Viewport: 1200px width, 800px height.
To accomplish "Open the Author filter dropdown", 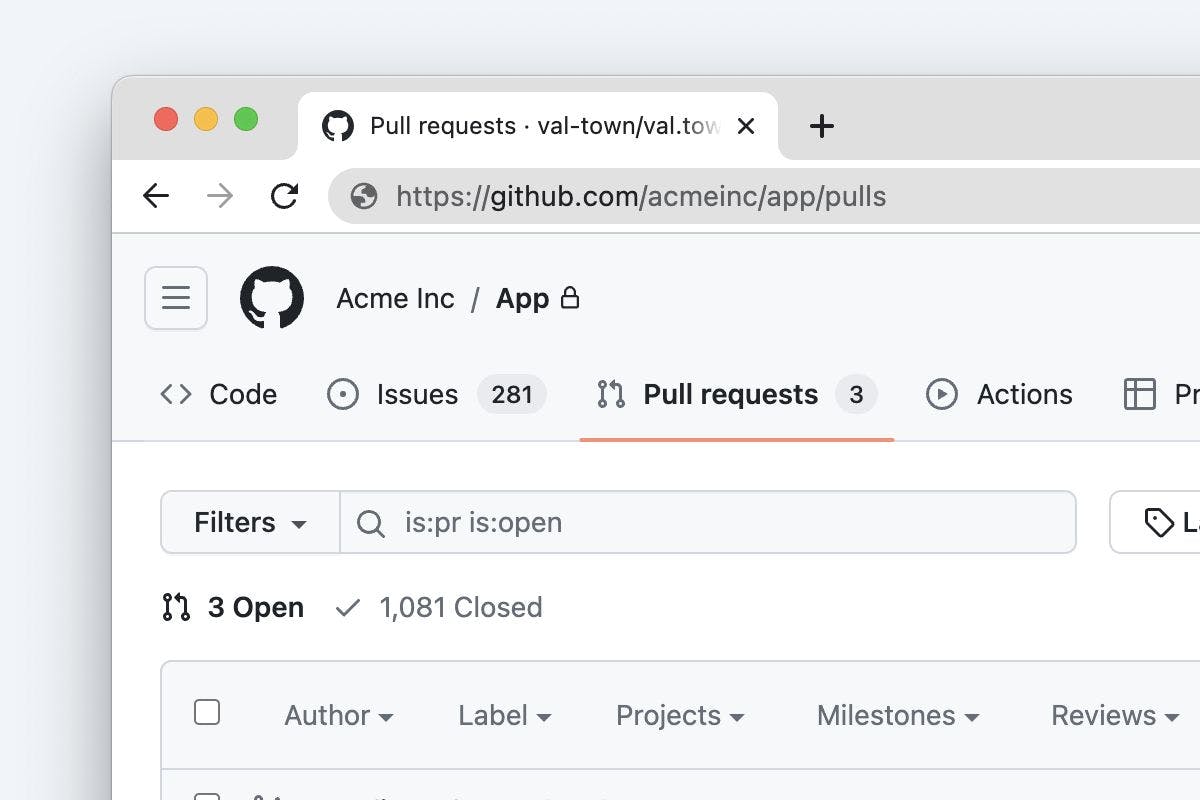I will tap(338, 716).
